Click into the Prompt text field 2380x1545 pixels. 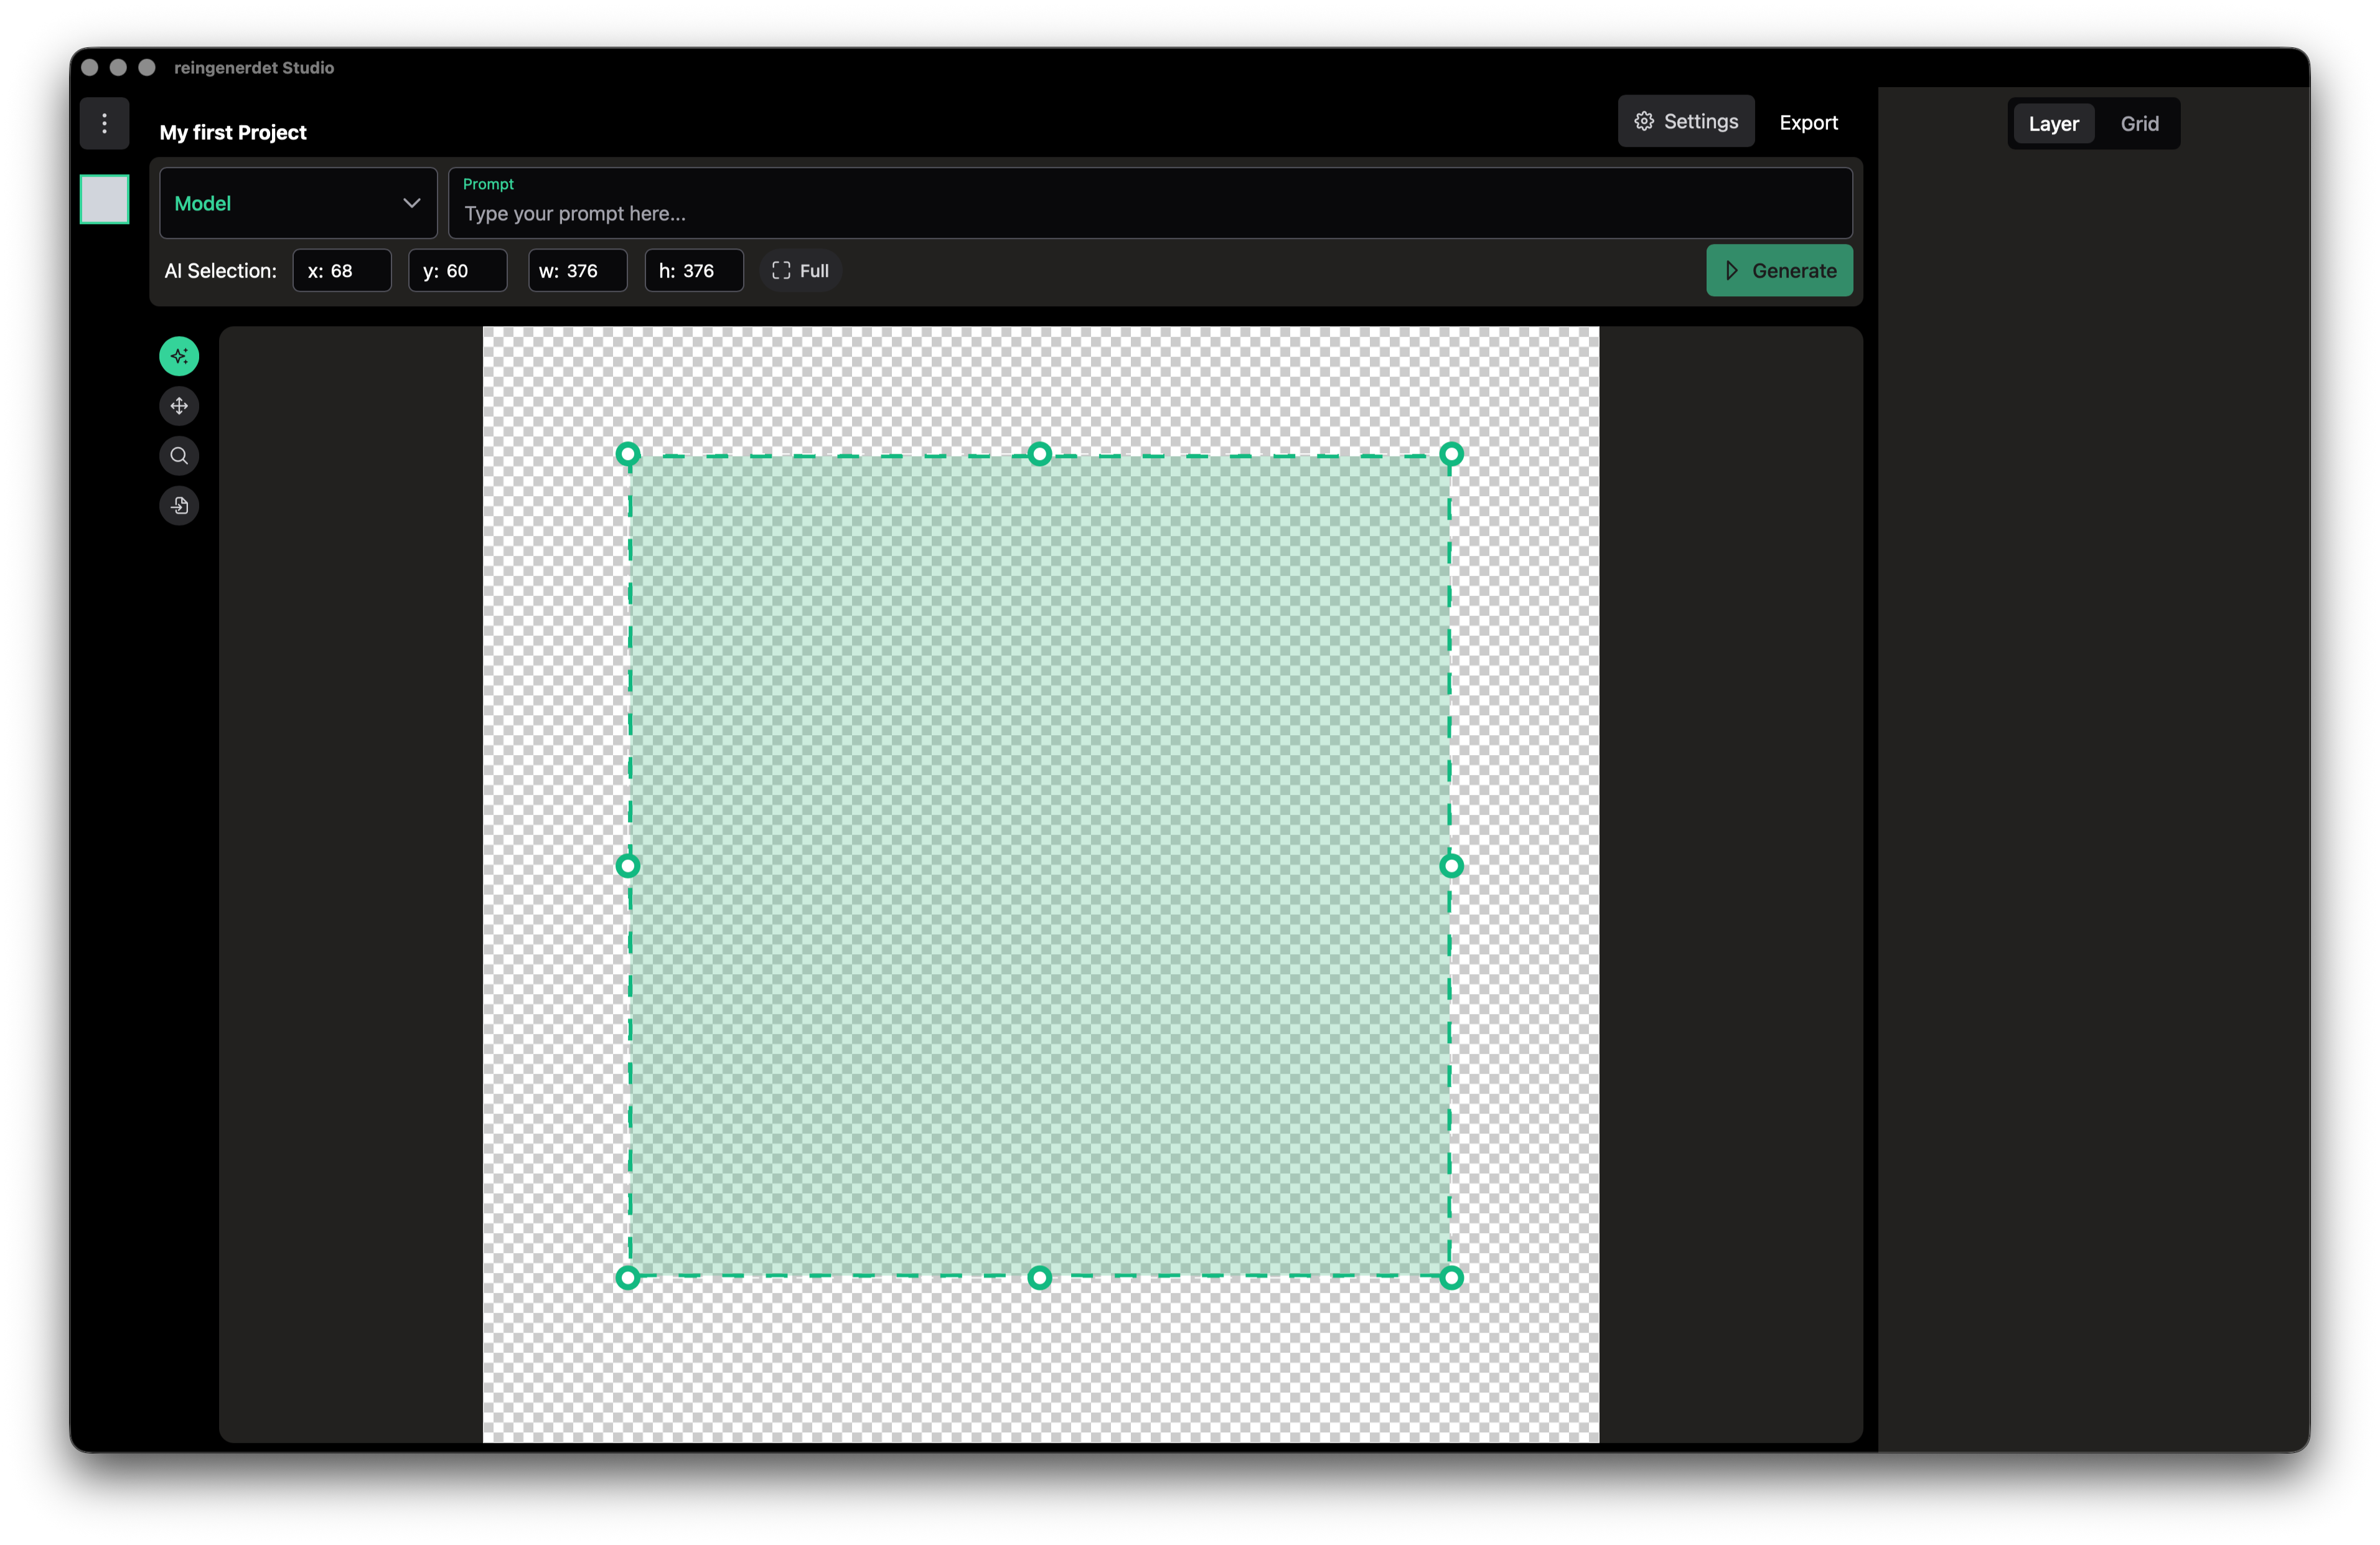point(1150,213)
